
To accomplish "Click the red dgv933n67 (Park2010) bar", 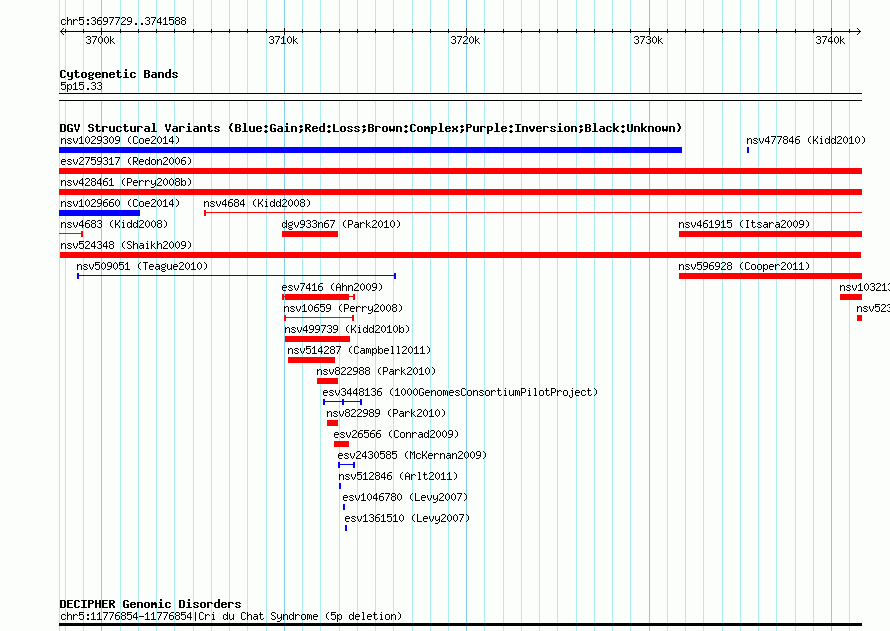I will tap(310, 234).
